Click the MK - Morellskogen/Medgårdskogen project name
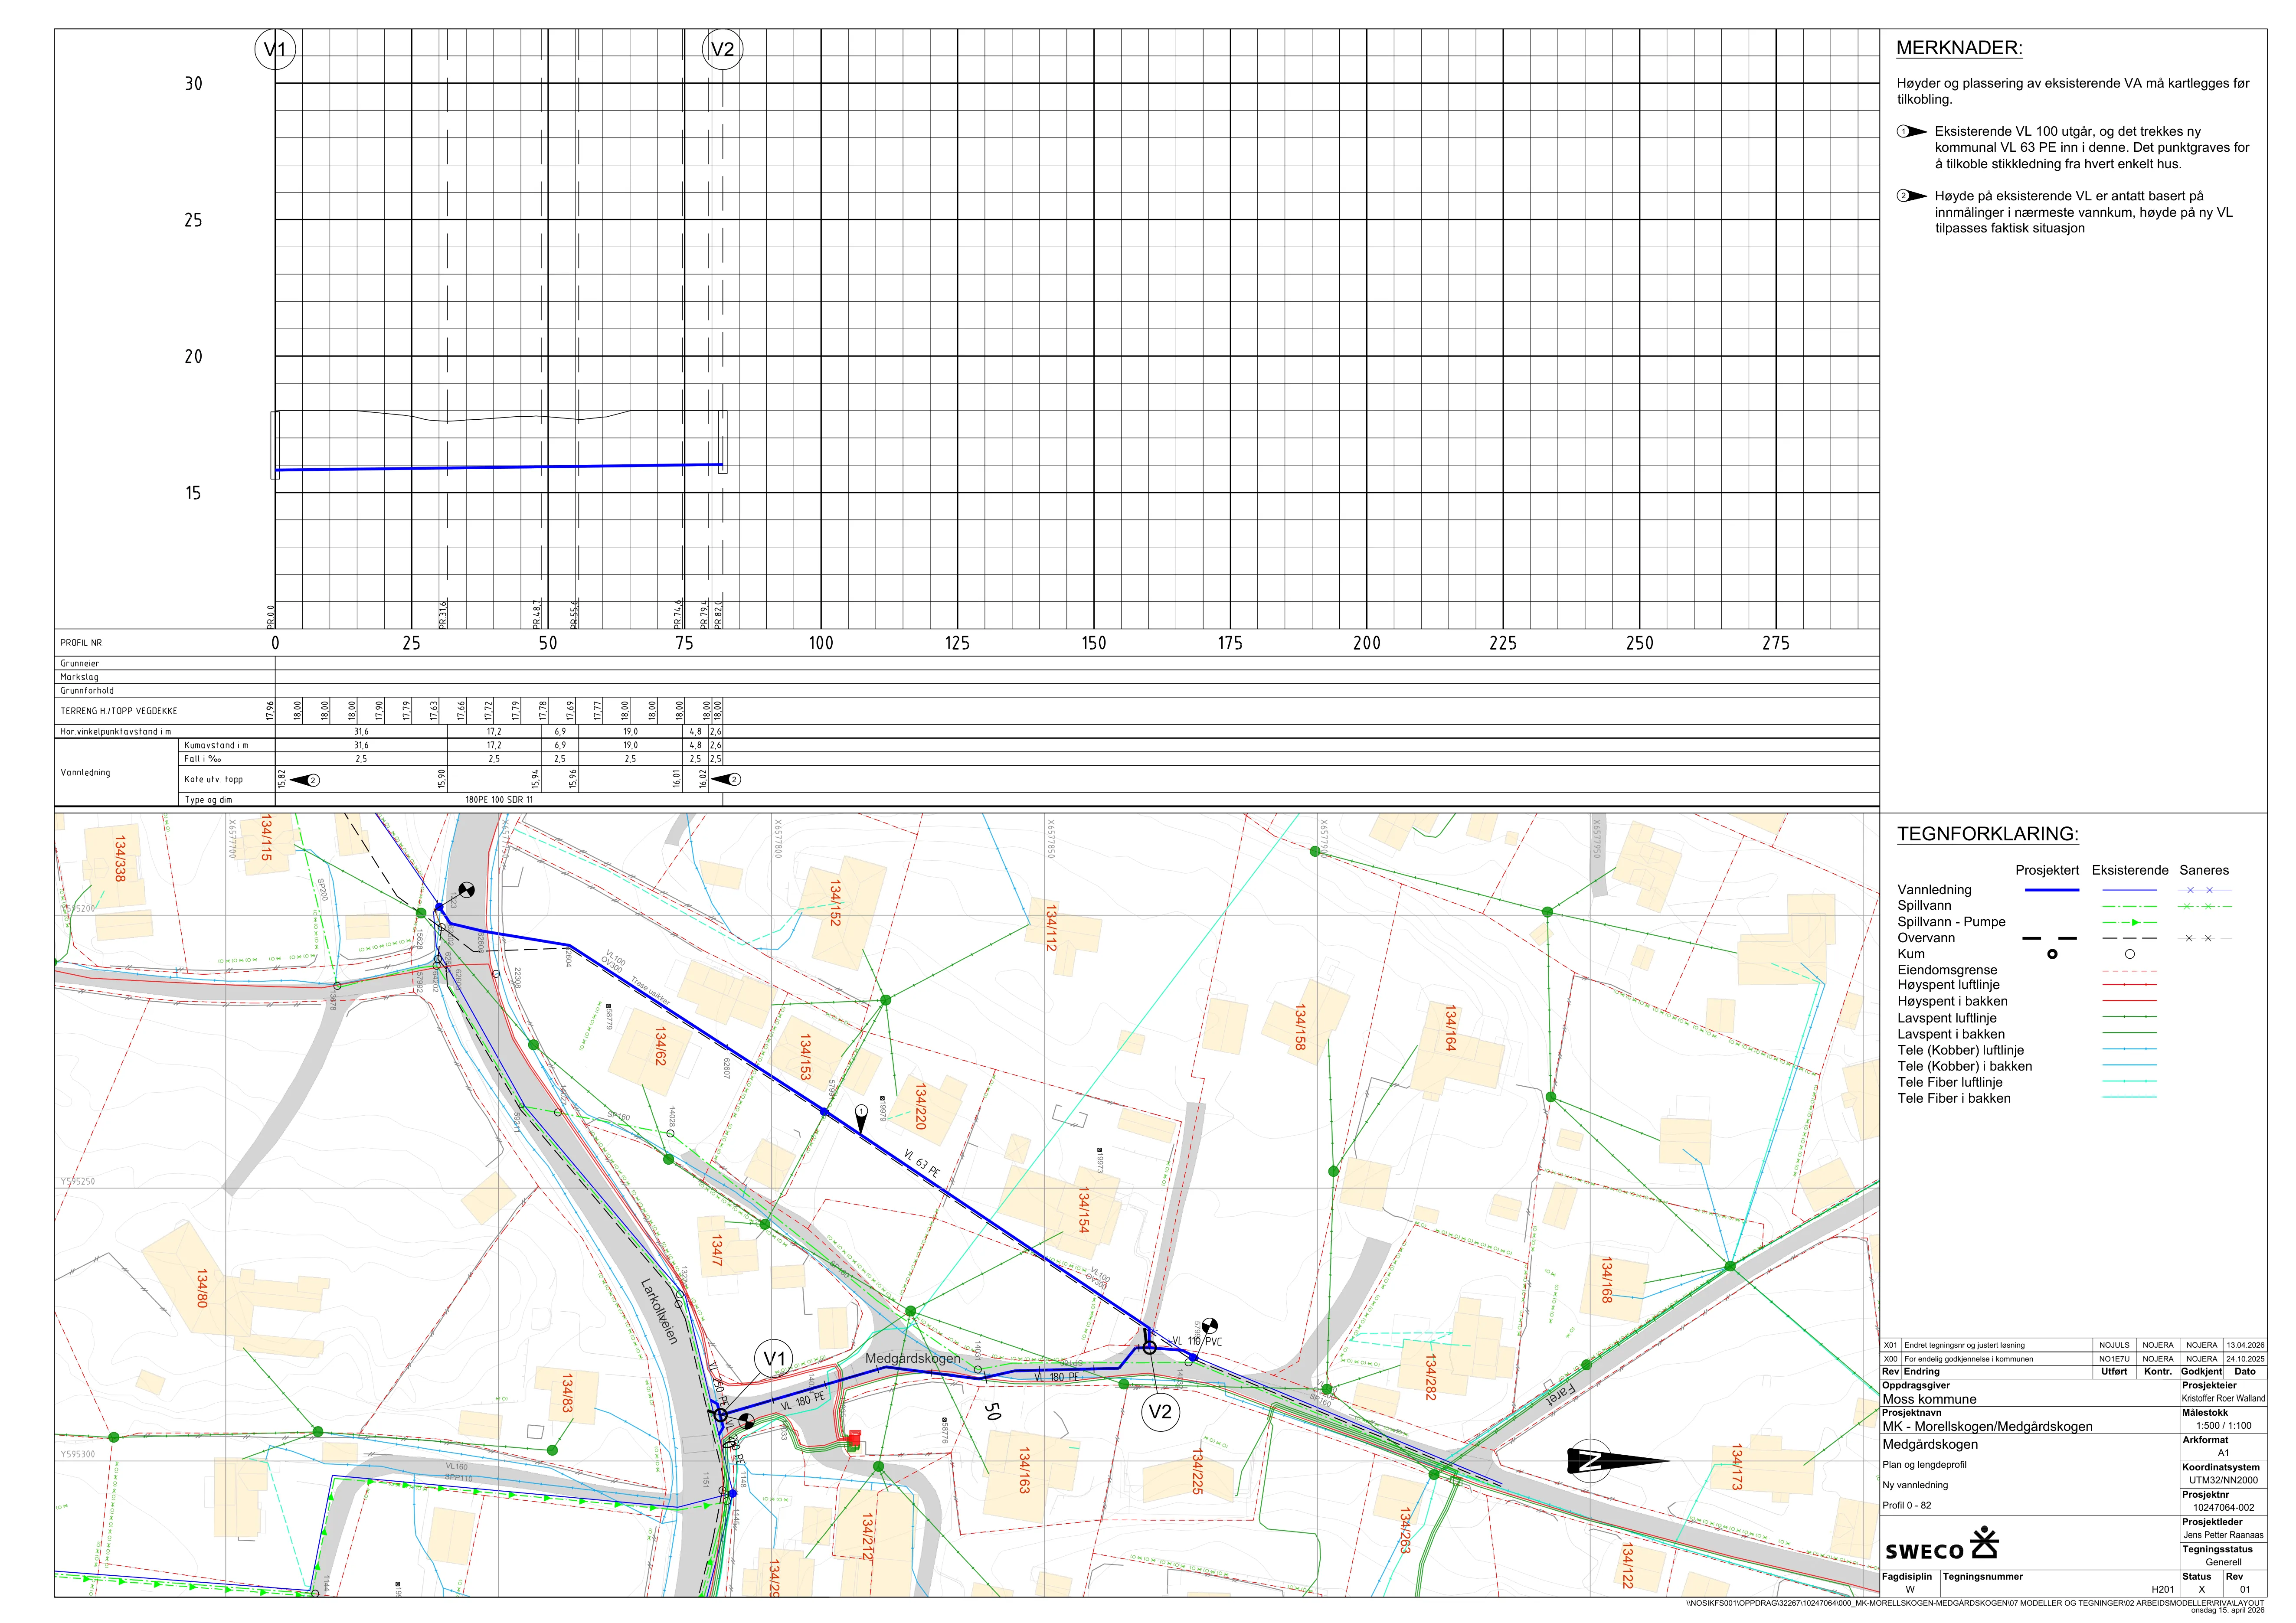This screenshot has height=1623, width=2296. coord(1987,1426)
